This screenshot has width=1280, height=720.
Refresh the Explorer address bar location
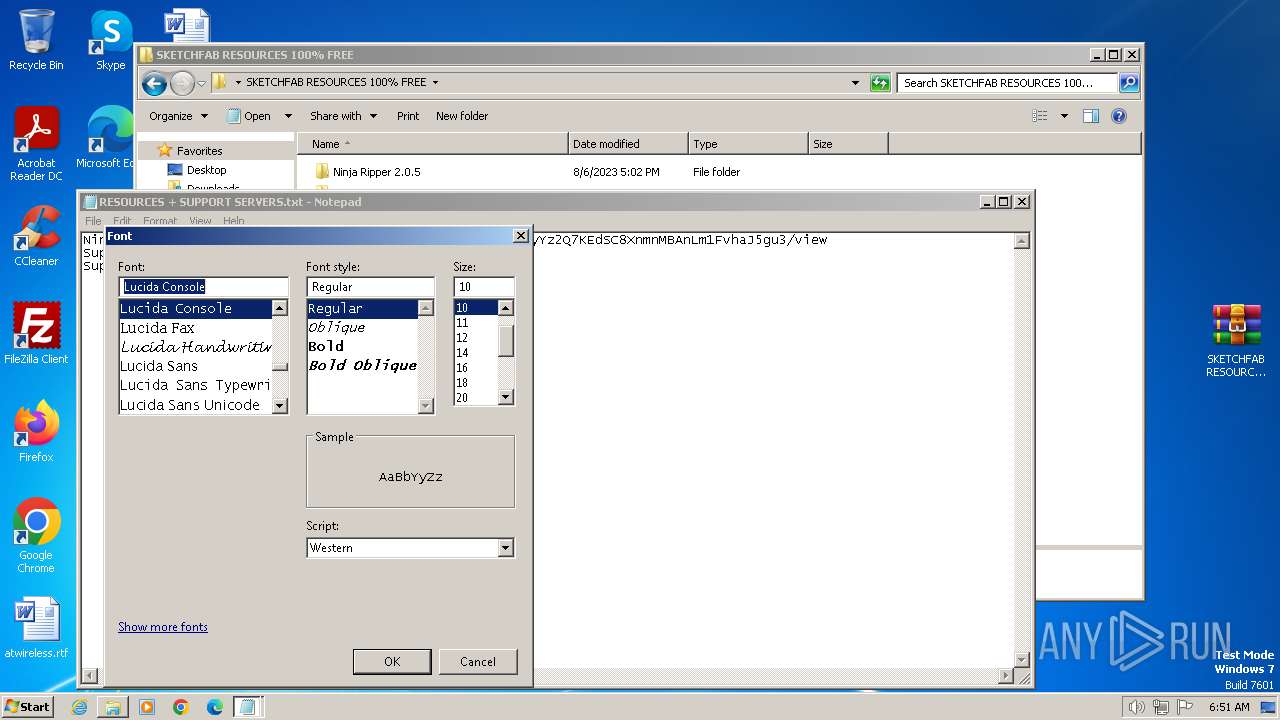click(x=880, y=83)
